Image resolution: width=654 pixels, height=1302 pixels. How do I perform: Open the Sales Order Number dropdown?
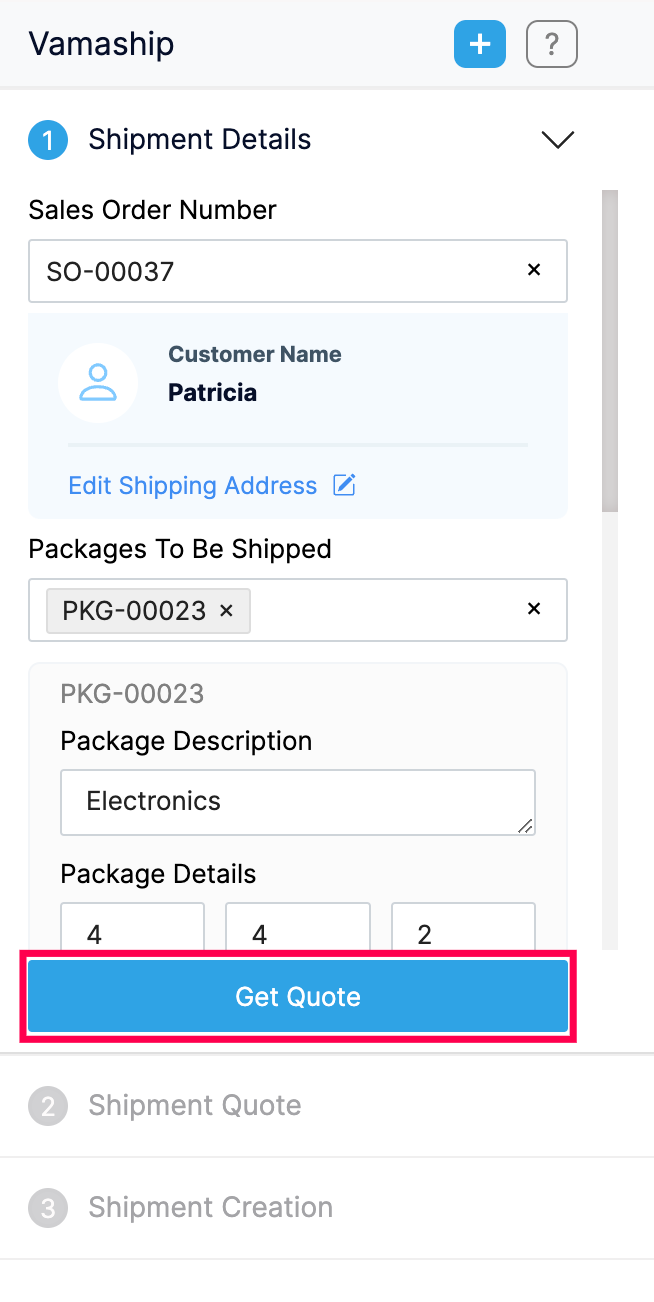click(x=280, y=271)
